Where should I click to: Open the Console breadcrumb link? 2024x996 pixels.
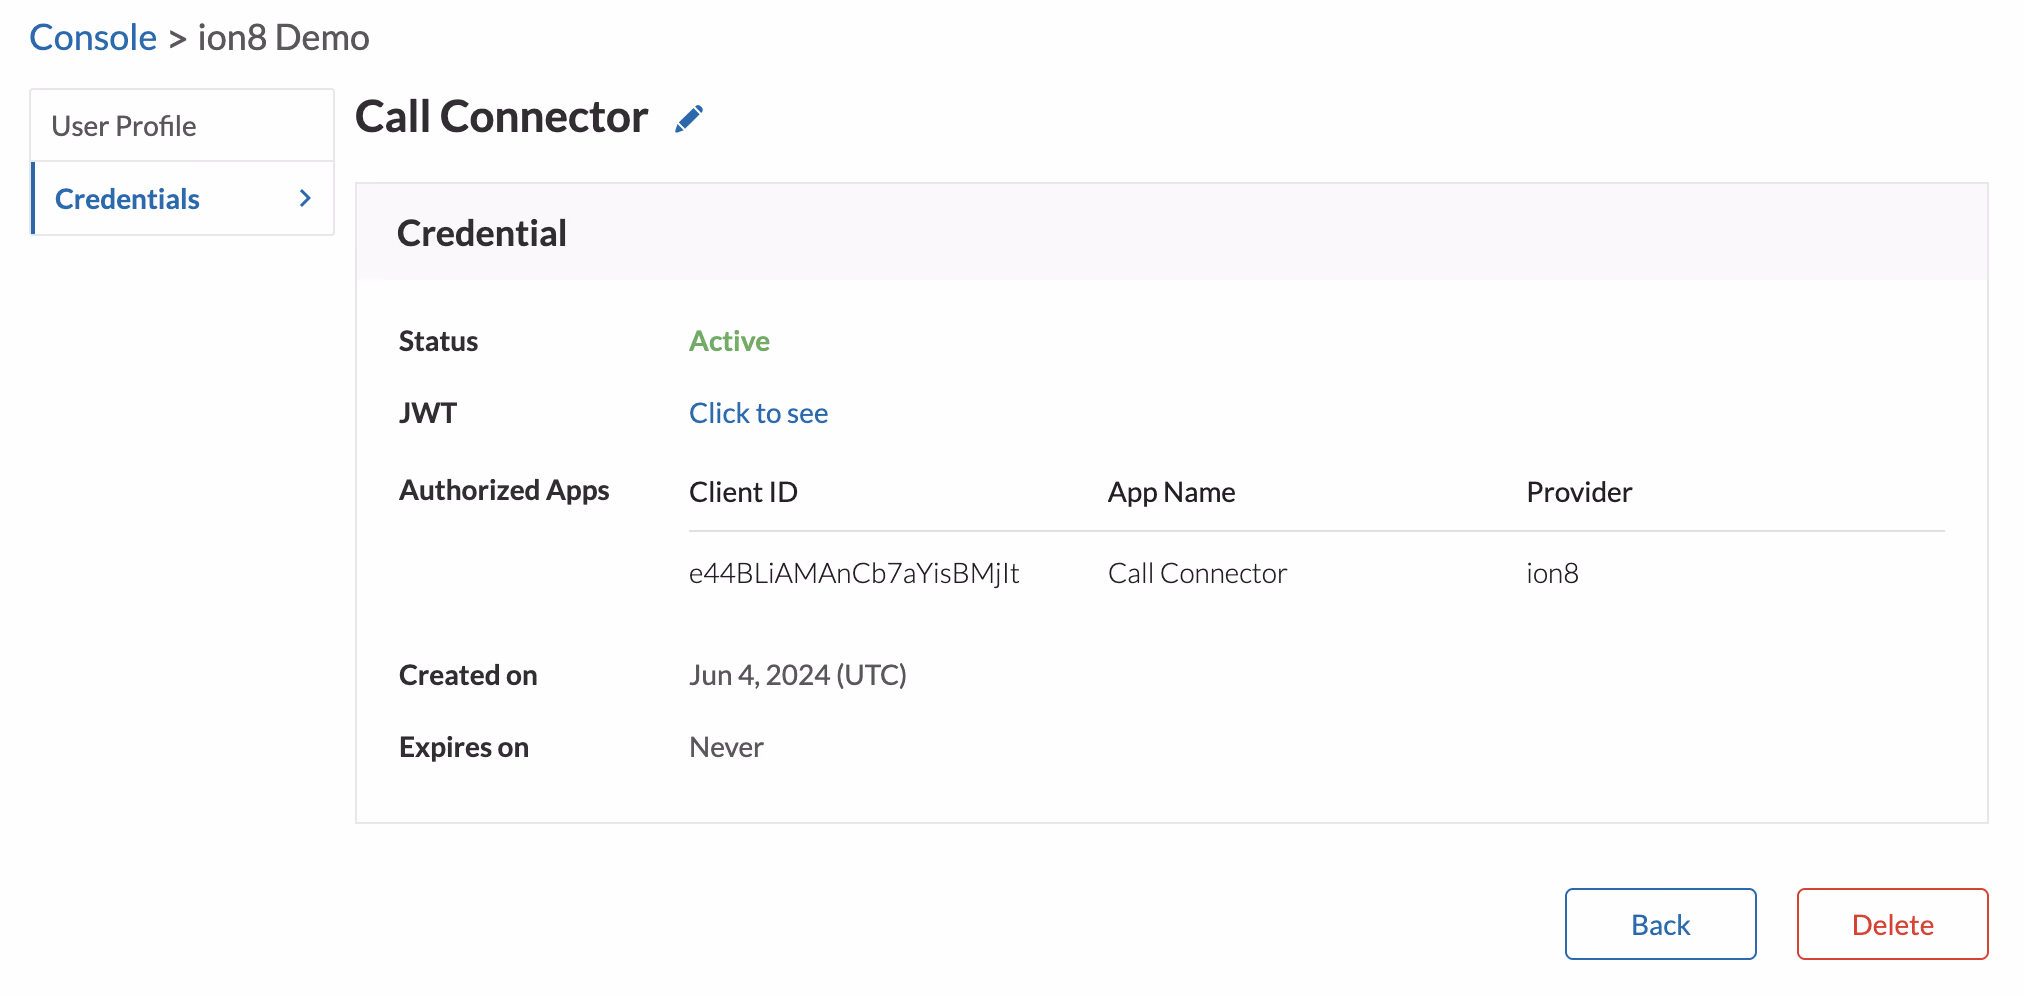pyautogui.click(x=92, y=37)
